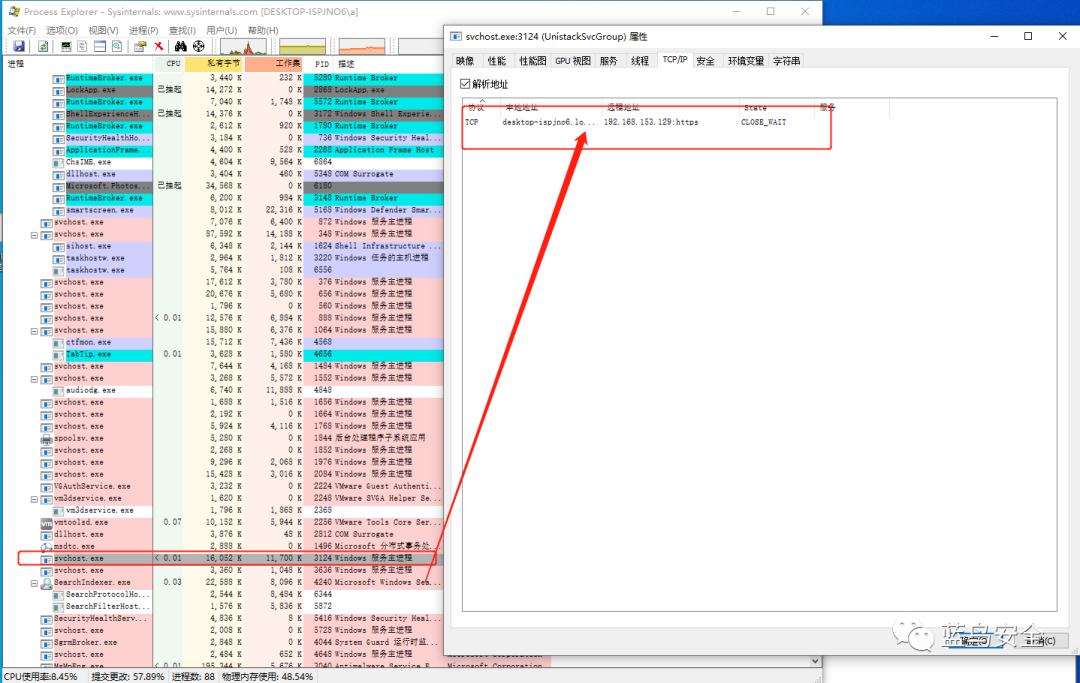Open the 视图(V) menu

click(103, 30)
